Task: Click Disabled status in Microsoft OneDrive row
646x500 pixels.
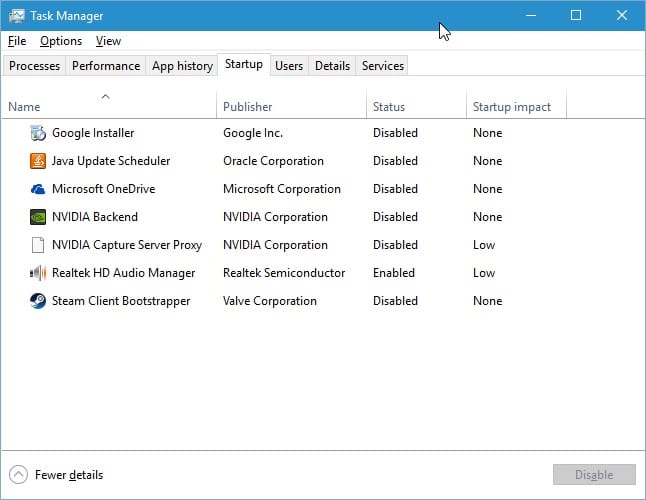Action: pyautogui.click(x=396, y=189)
